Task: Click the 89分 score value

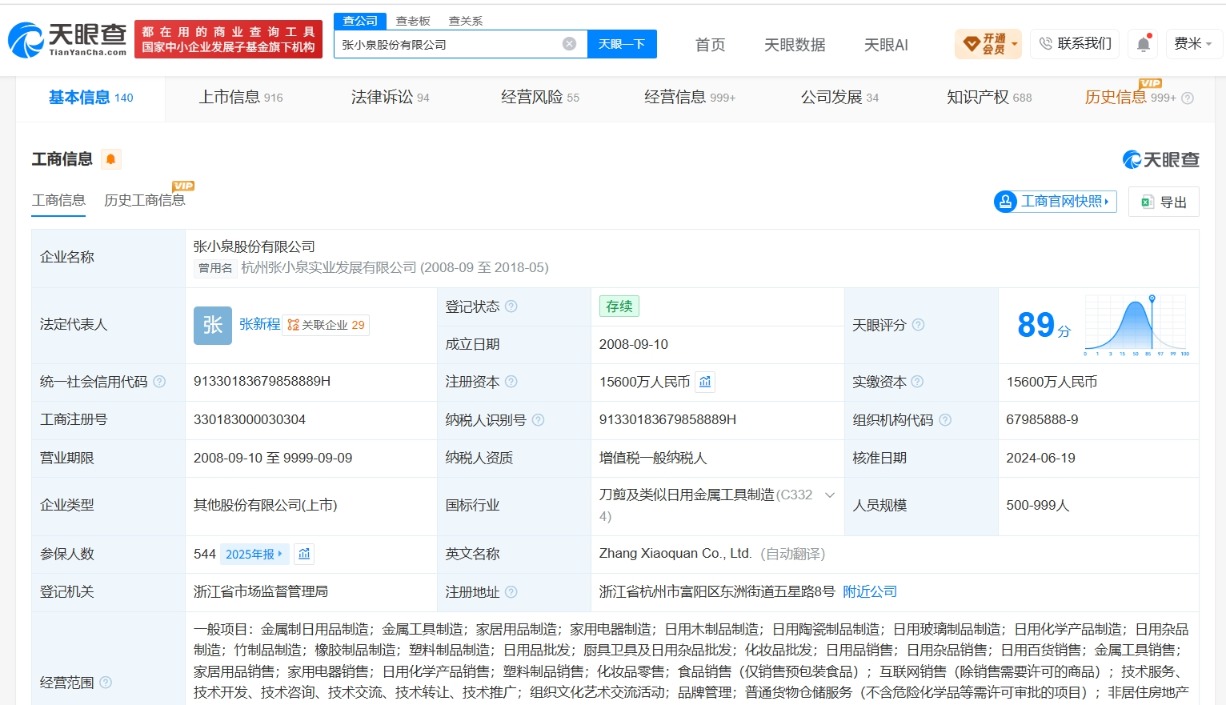Action: [x=1043, y=326]
